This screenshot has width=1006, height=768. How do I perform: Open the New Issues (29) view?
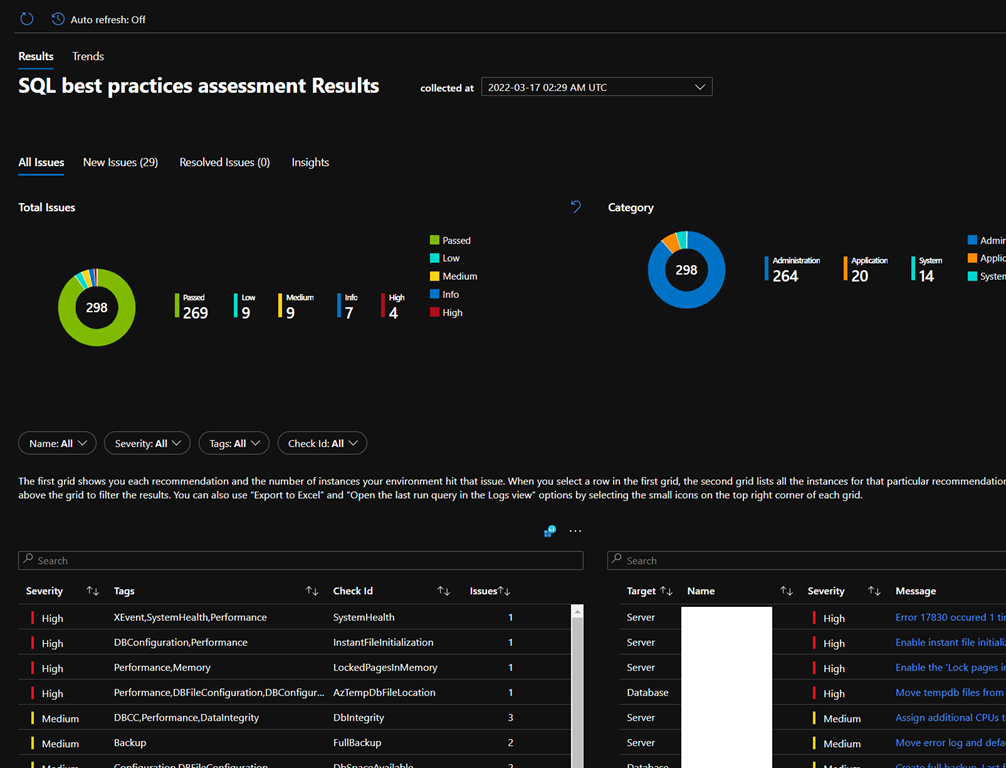pyautogui.click(x=120, y=162)
